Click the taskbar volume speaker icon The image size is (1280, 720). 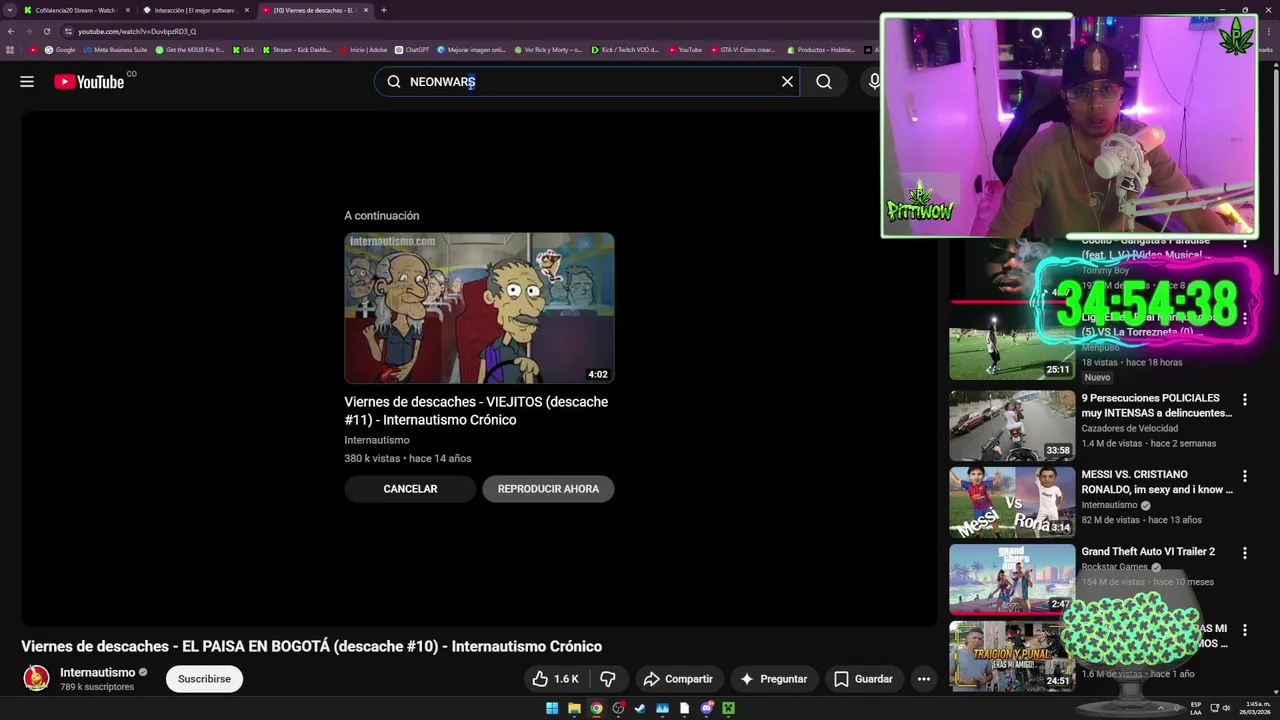click(1226, 708)
